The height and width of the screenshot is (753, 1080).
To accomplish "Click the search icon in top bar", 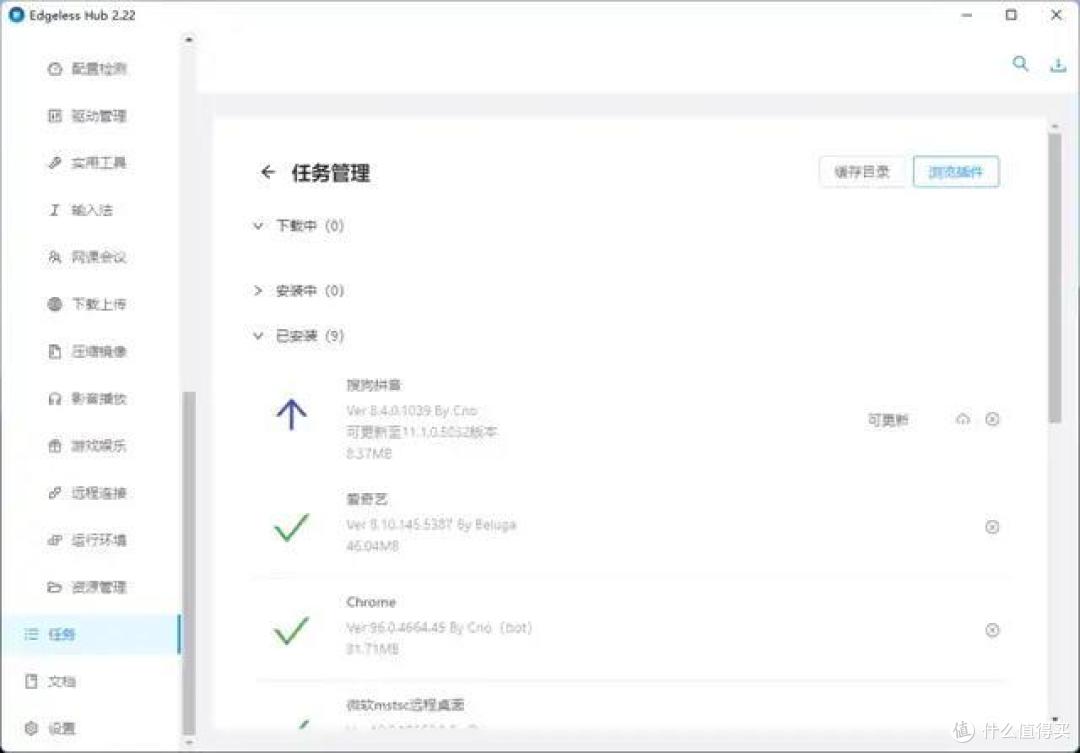I will coord(1020,64).
